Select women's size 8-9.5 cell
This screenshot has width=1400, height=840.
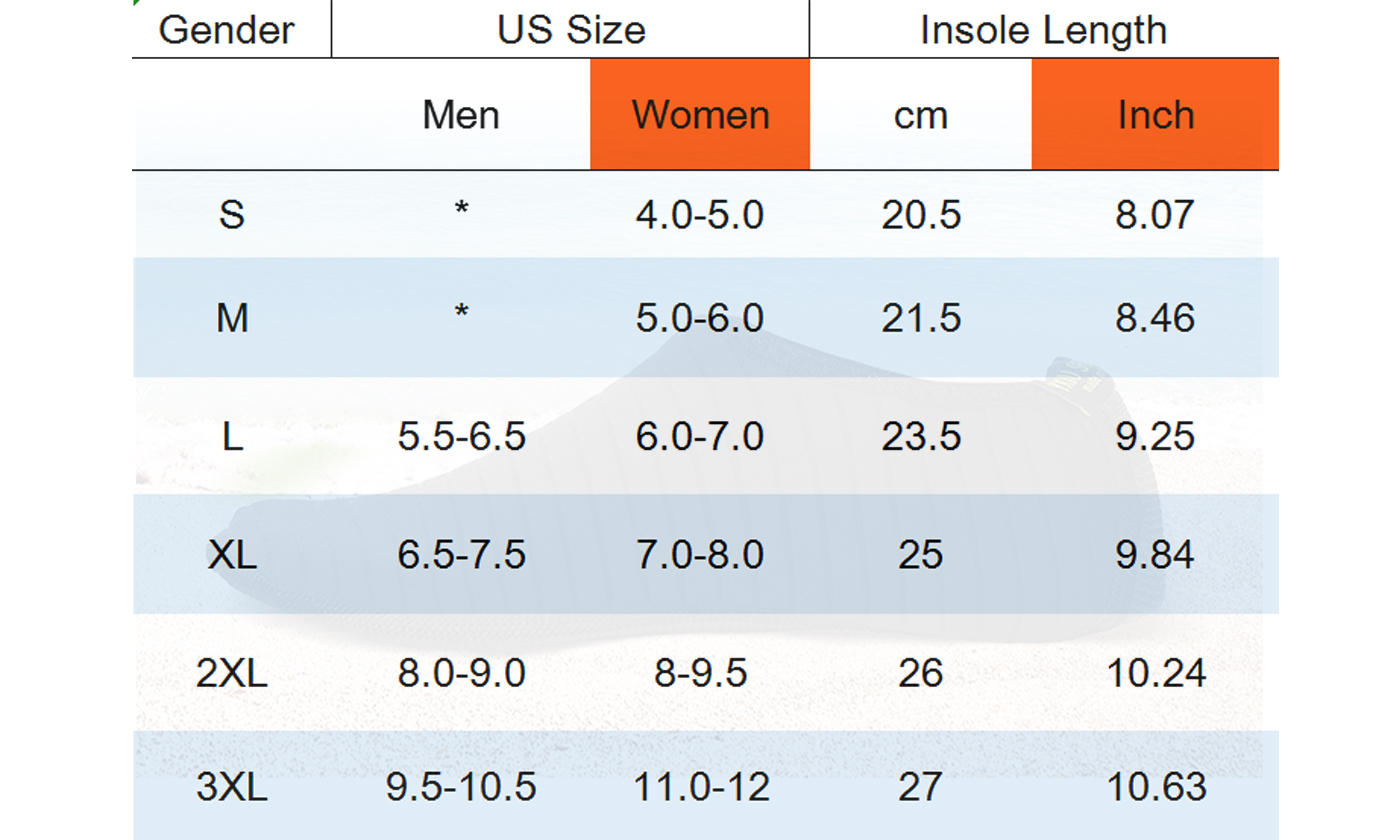click(x=700, y=673)
